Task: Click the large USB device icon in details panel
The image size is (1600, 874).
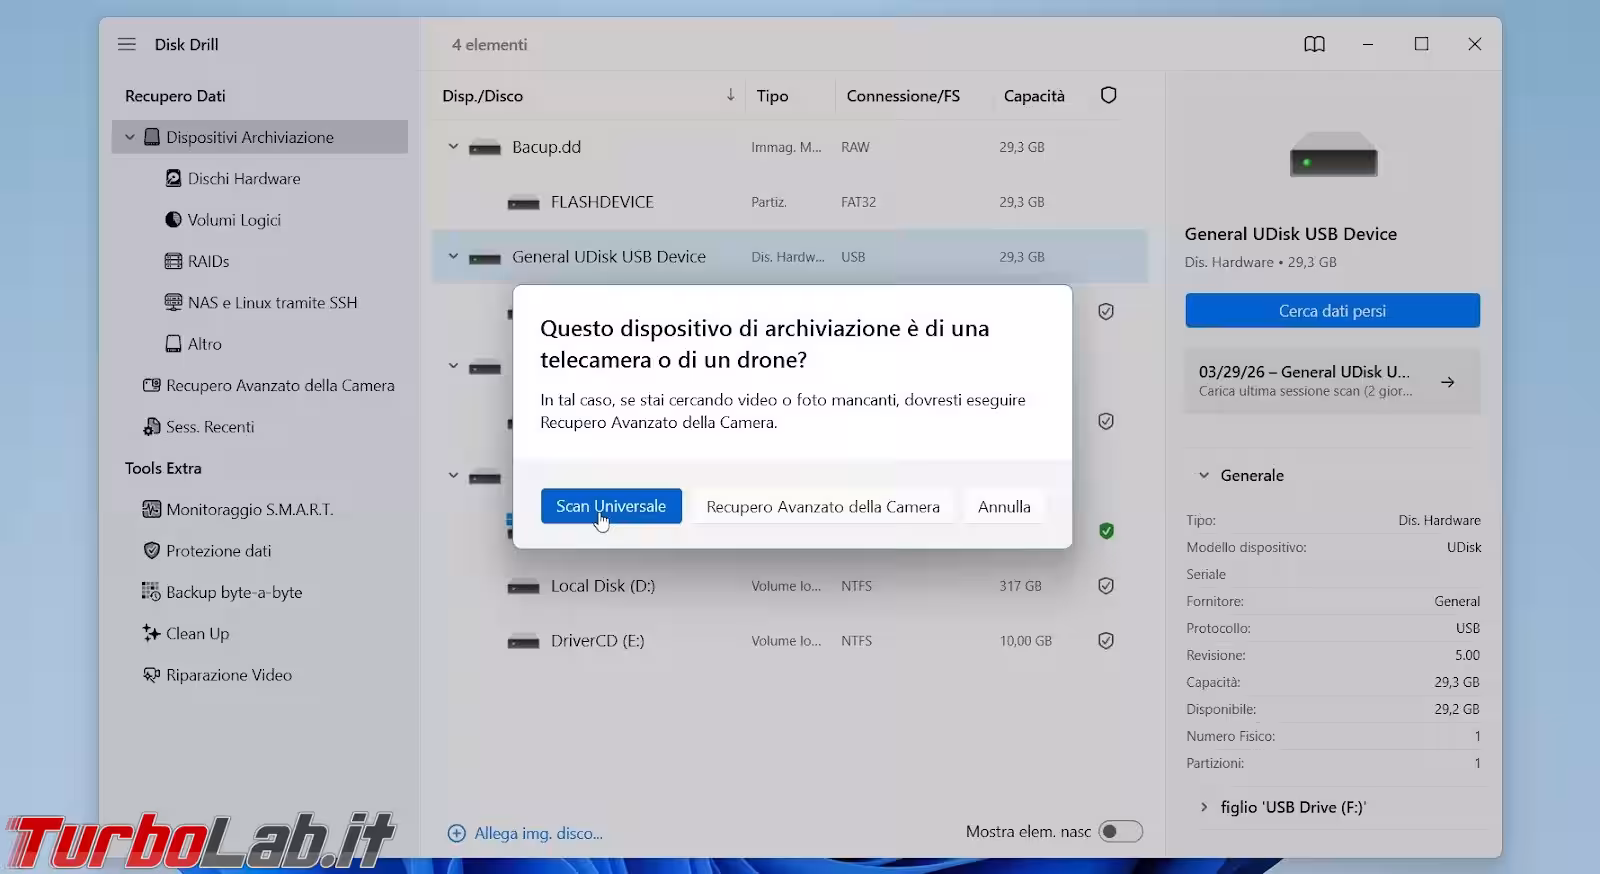Action: click(x=1333, y=155)
